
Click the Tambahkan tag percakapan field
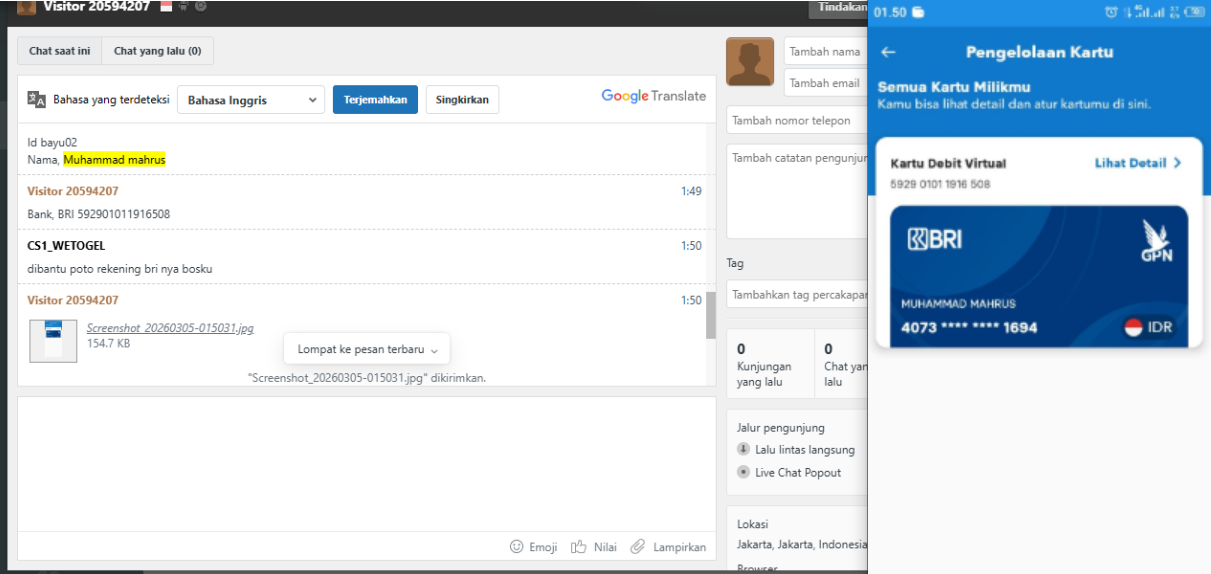pos(797,295)
